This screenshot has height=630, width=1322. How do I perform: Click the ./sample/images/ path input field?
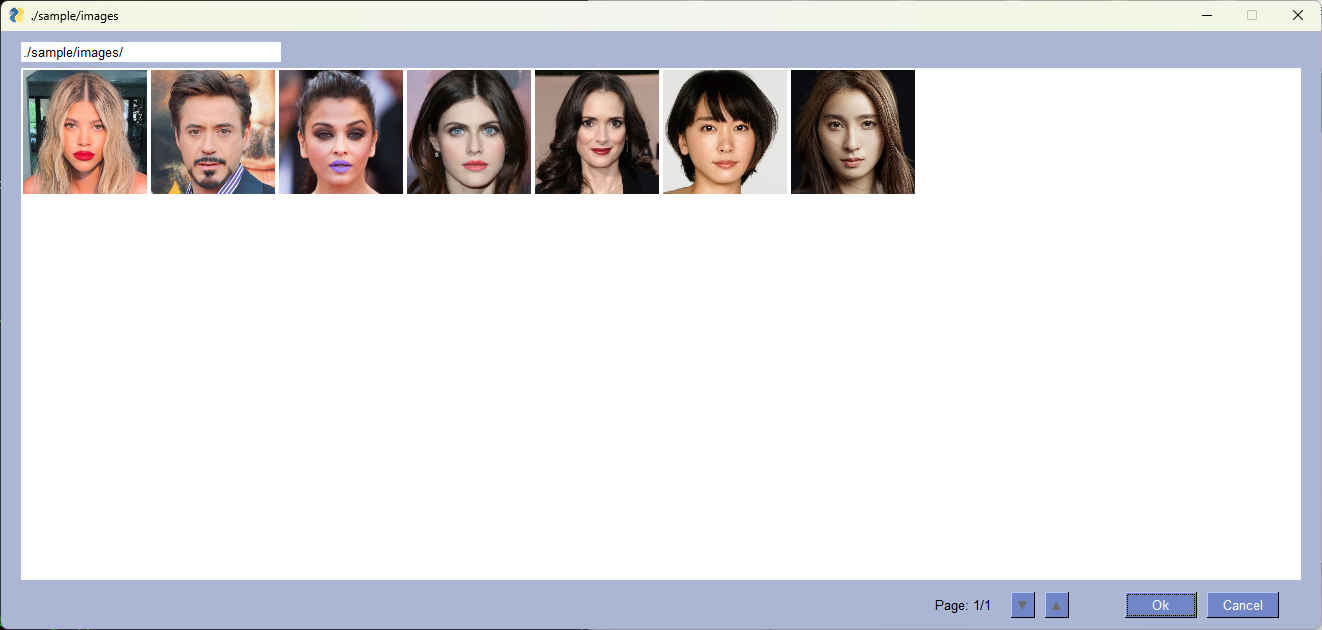pos(150,52)
